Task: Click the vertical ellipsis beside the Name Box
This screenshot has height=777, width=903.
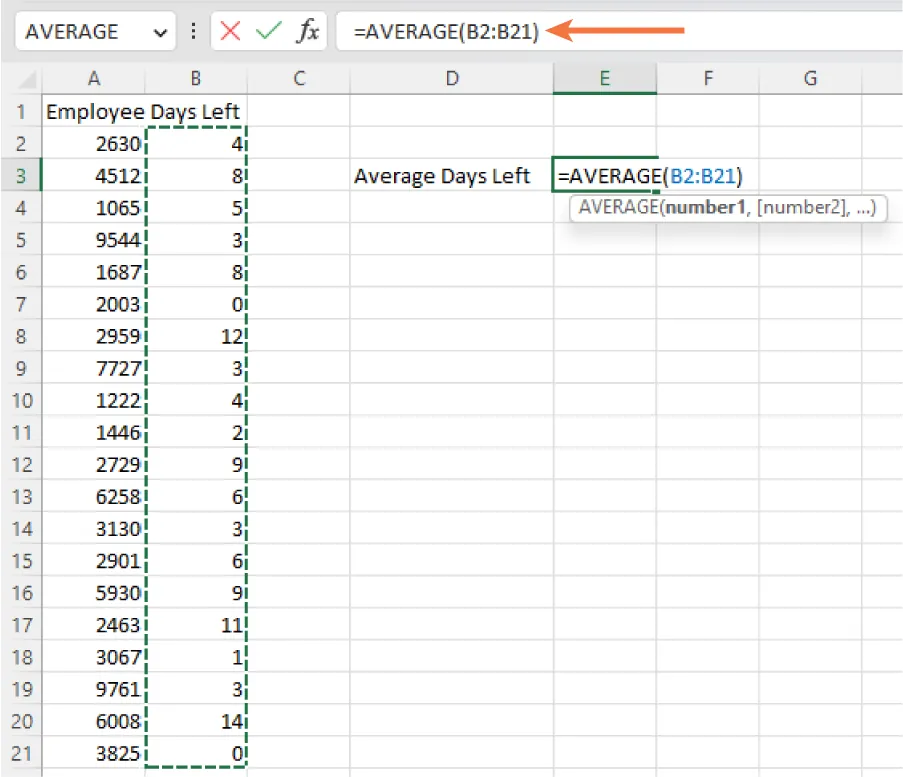Action: click(192, 31)
